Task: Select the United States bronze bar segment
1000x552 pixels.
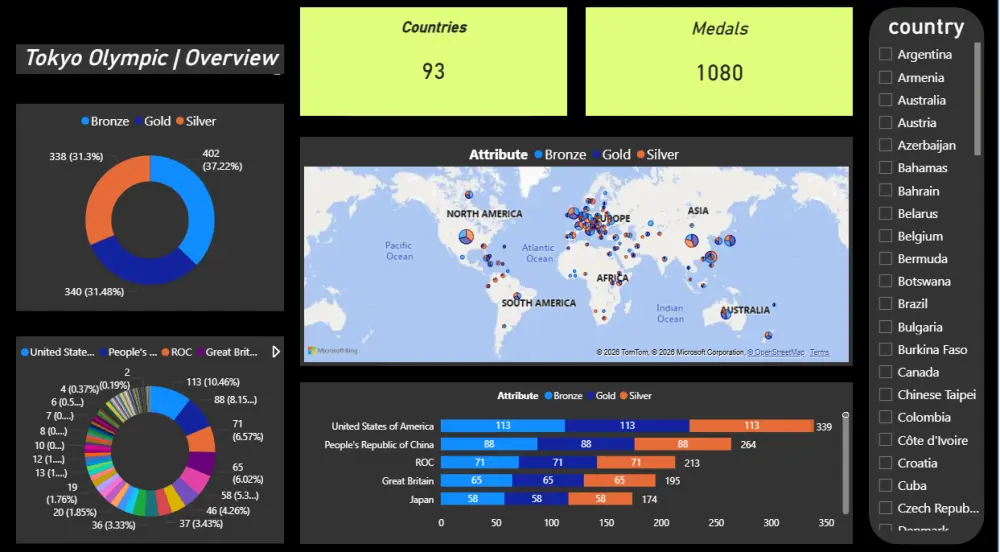Action: click(x=503, y=426)
